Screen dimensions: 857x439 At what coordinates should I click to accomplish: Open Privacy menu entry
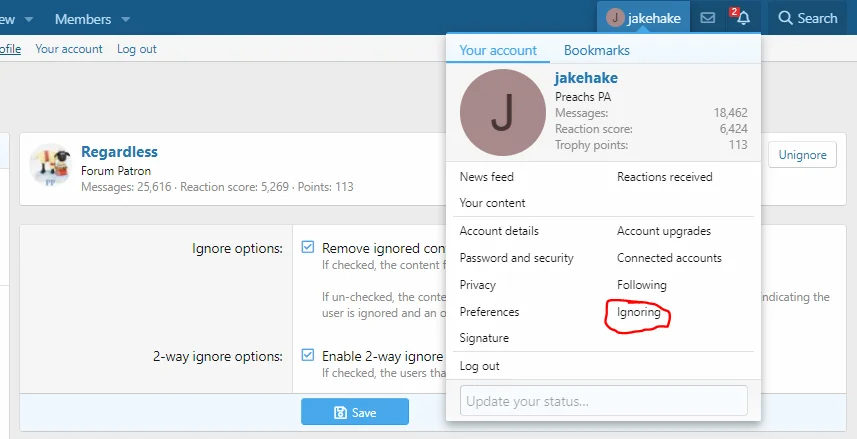(478, 285)
